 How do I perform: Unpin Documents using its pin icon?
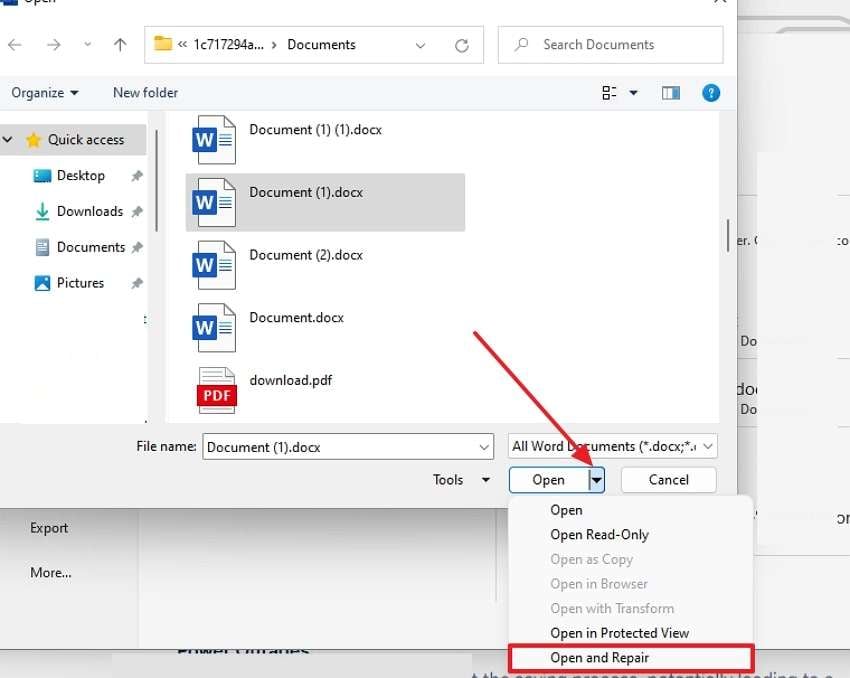137,247
